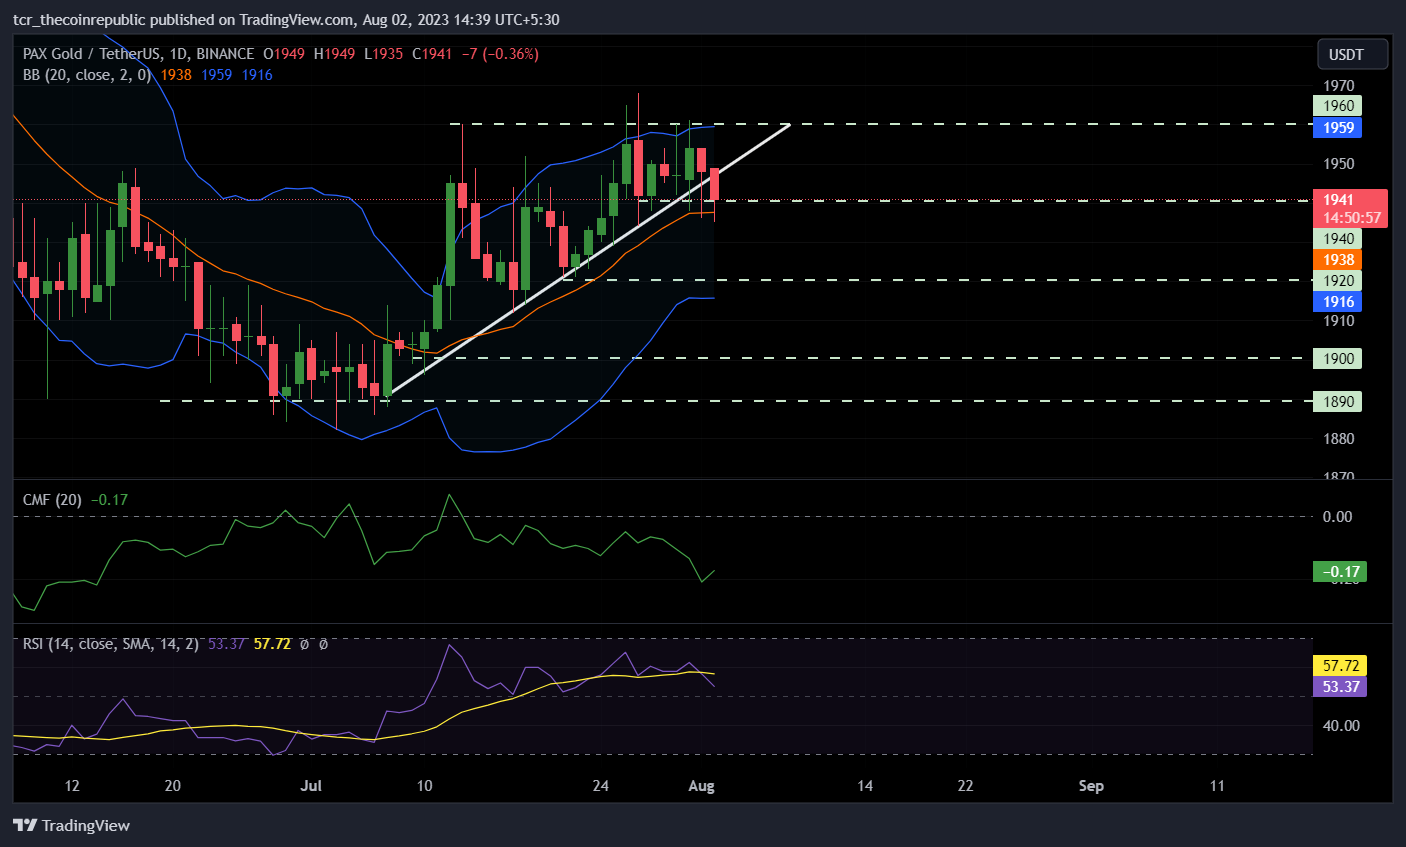
Task: Click the RSI (14, close, SMA, 14, 2) label
Action: [111, 644]
